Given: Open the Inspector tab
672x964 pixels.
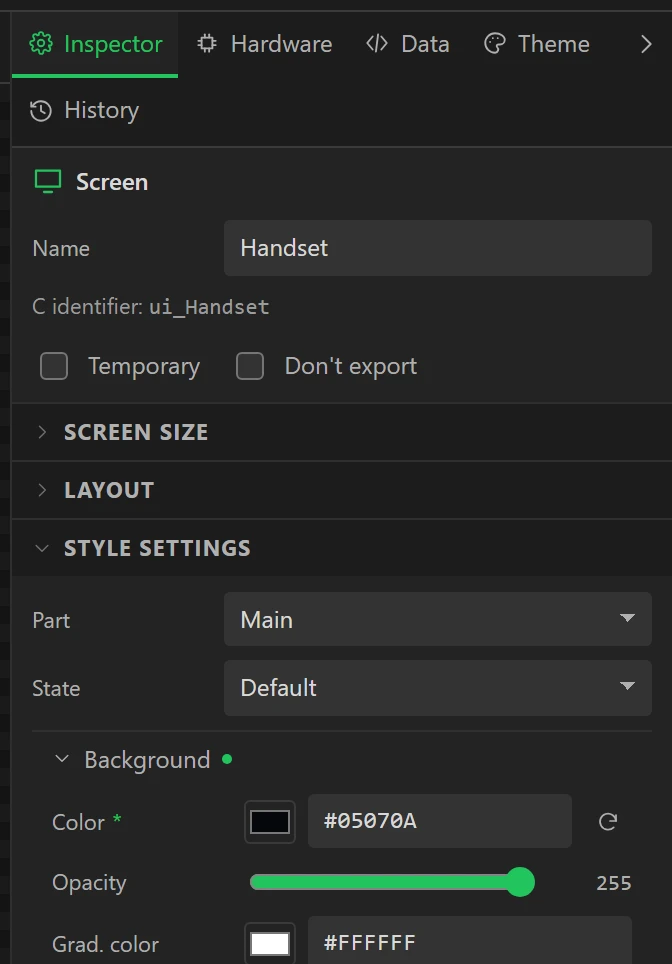Looking at the screenshot, I should 95,44.
